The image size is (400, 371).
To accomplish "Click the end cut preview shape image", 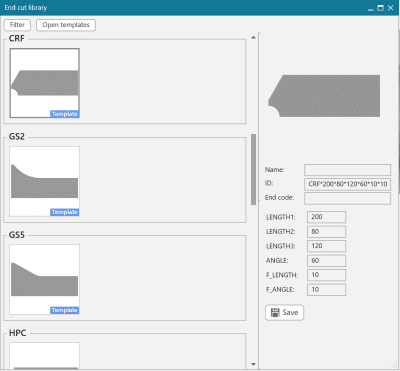I will pyautogui.click(x=324, y=96).
